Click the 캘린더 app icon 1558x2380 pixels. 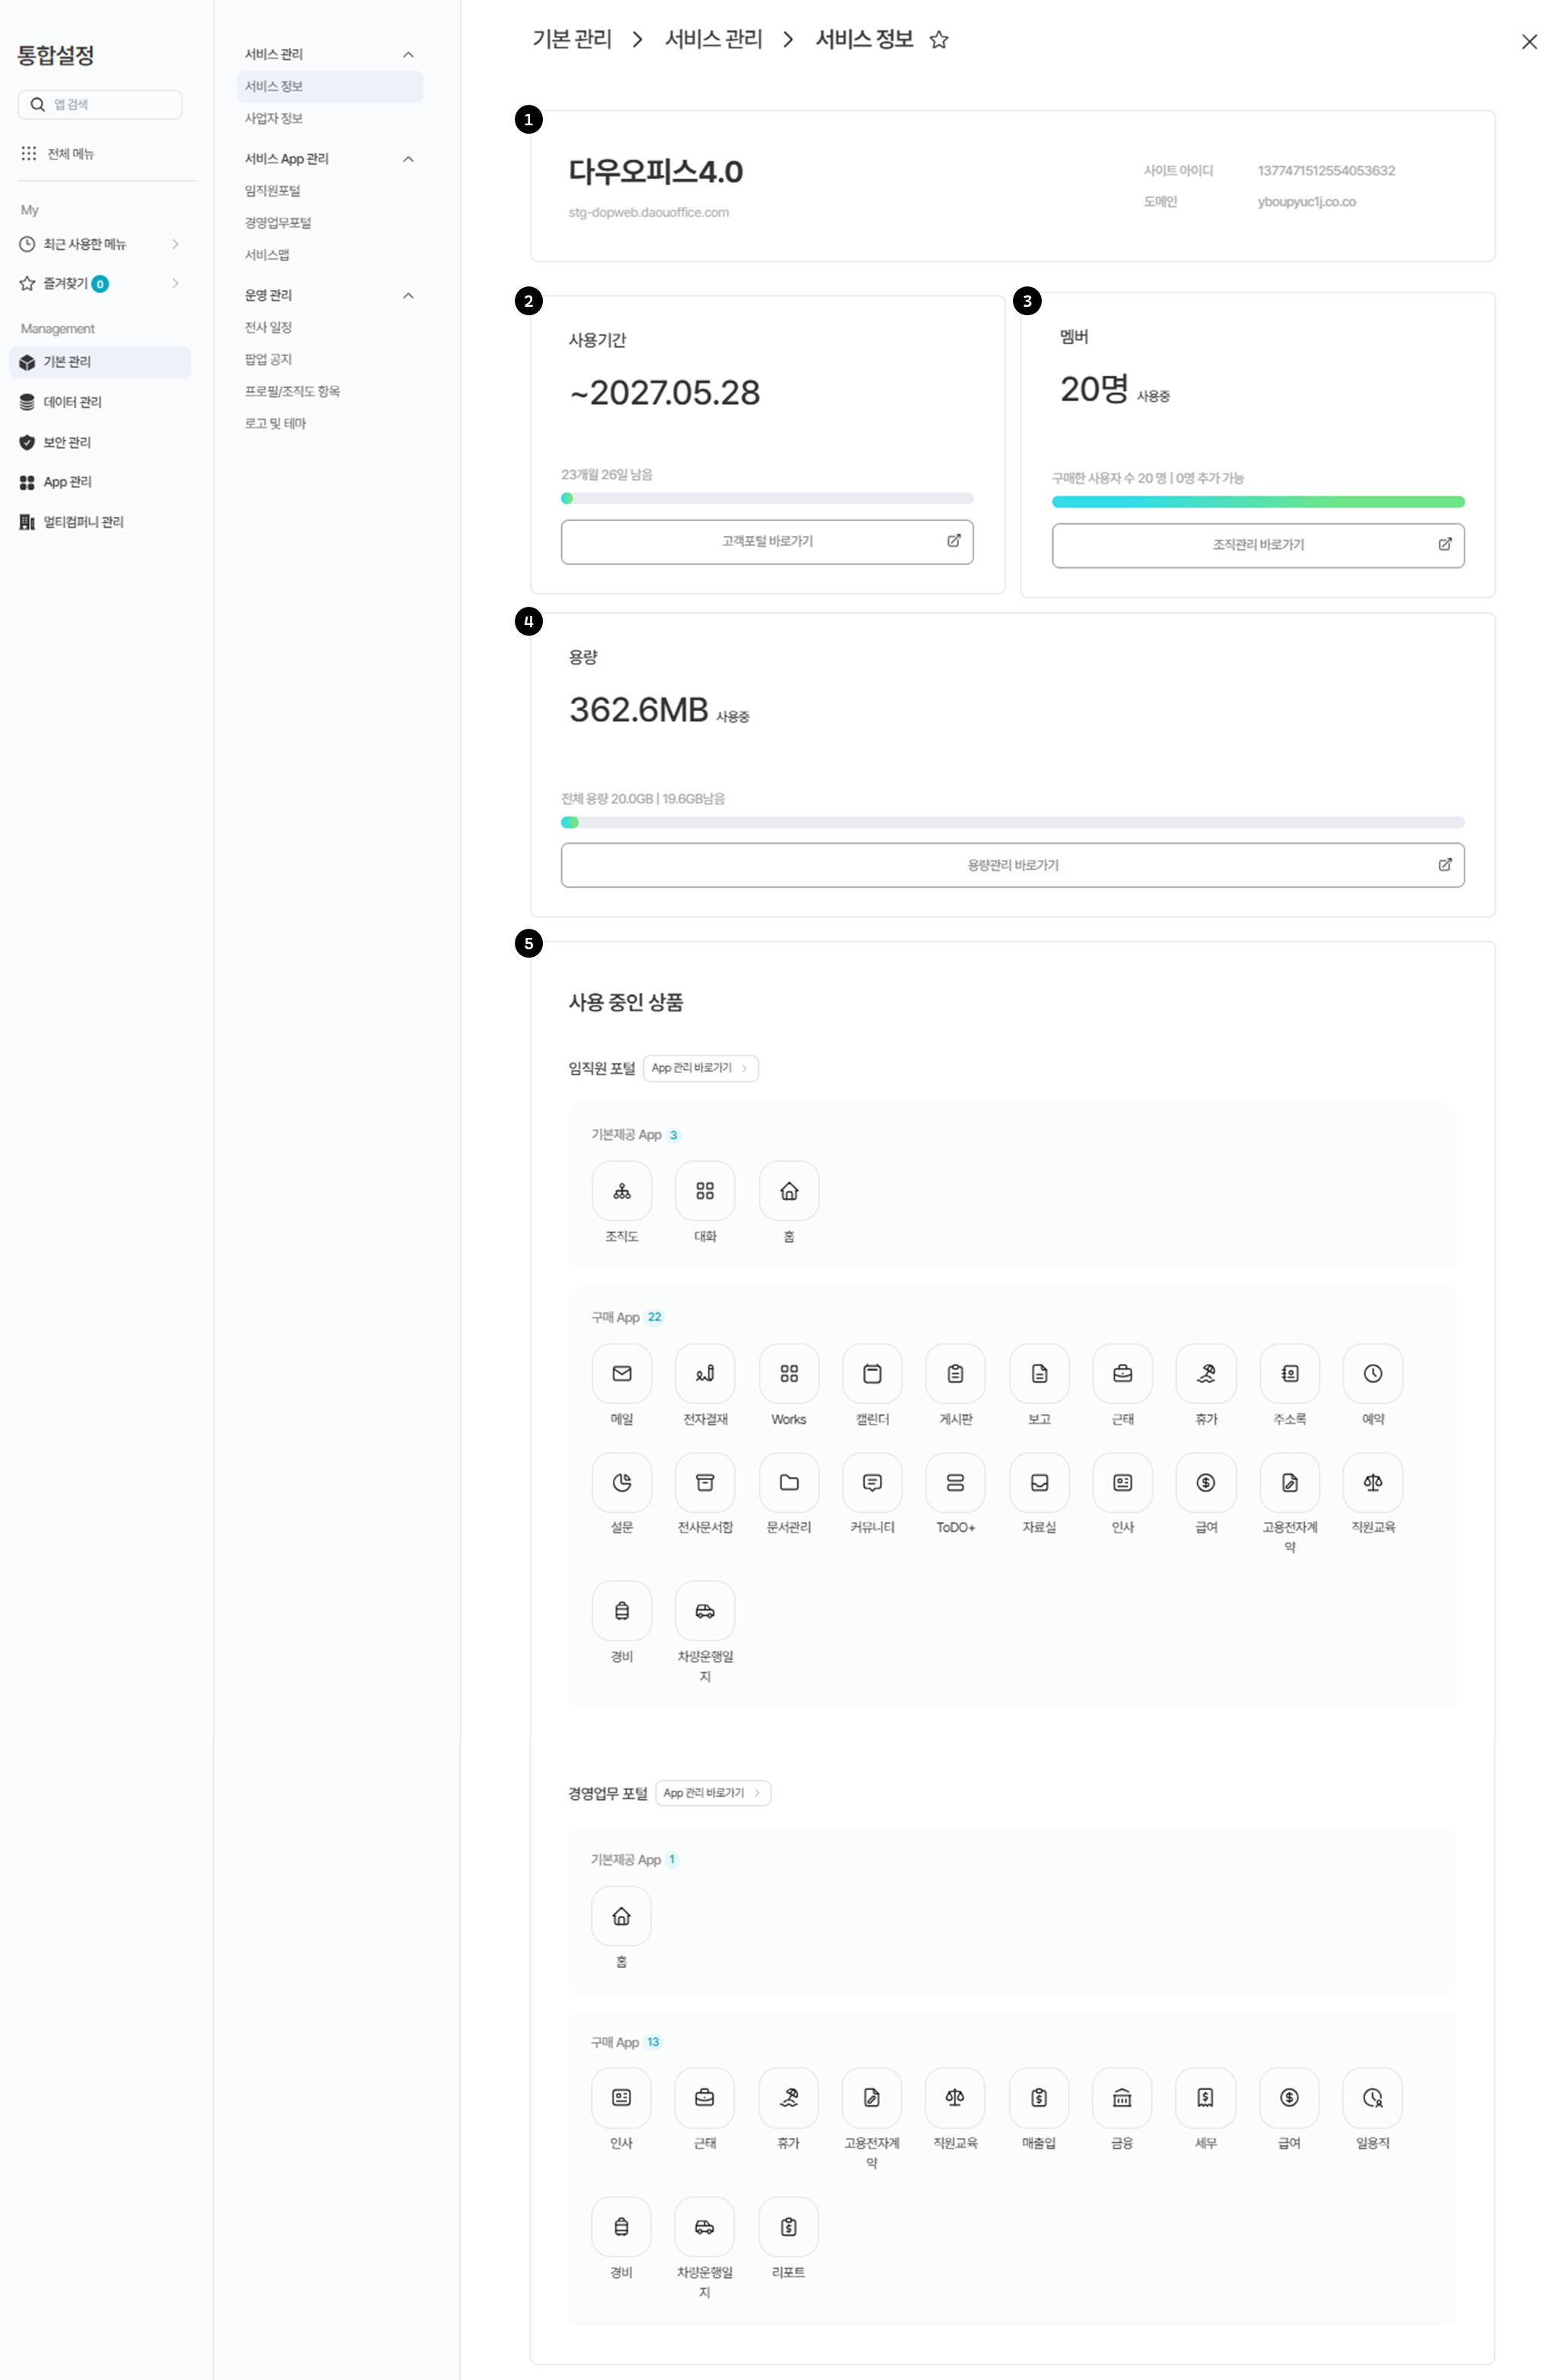click(x=872, y=1373)
